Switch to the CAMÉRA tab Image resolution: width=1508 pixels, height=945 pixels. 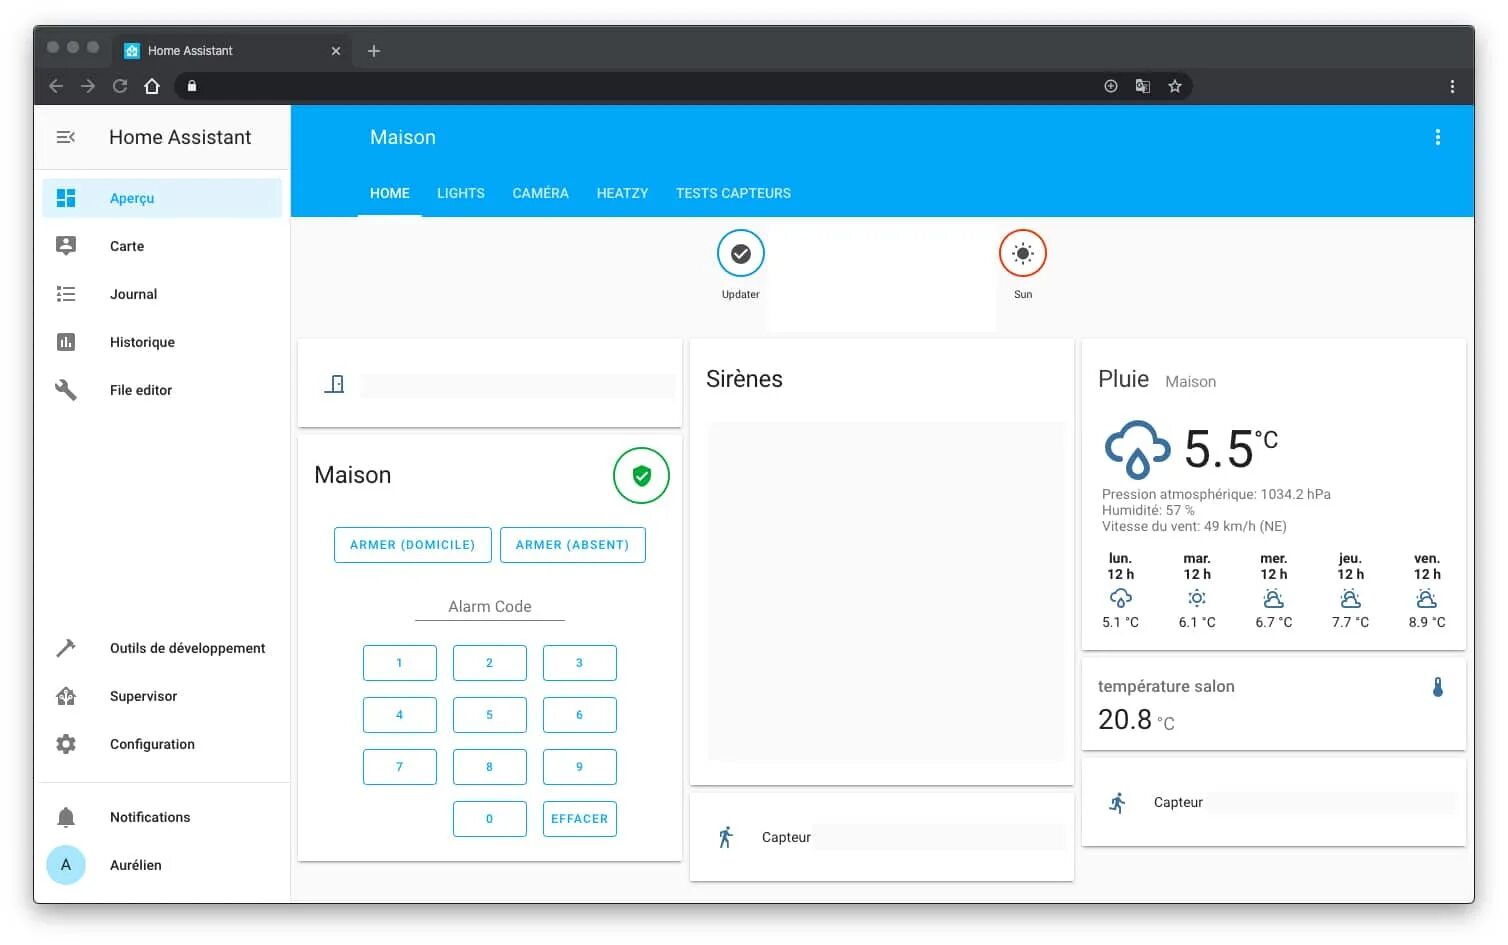coord(541,193)
